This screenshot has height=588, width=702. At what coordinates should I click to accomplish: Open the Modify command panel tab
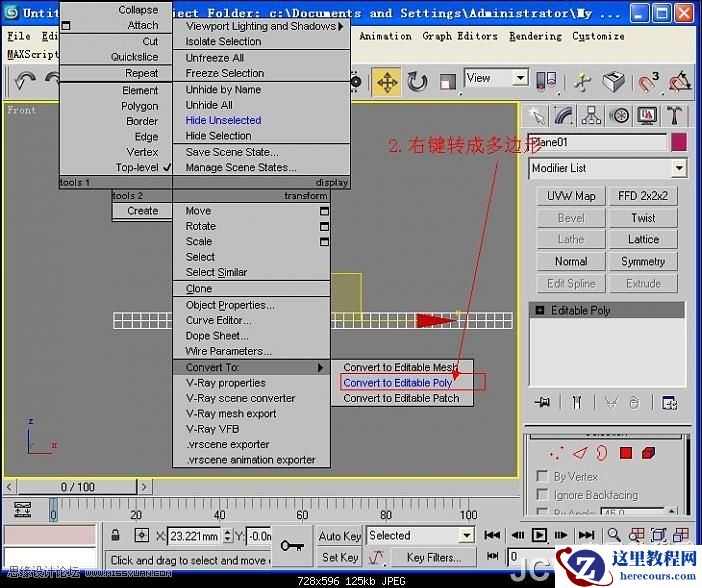tap(564, 116)
